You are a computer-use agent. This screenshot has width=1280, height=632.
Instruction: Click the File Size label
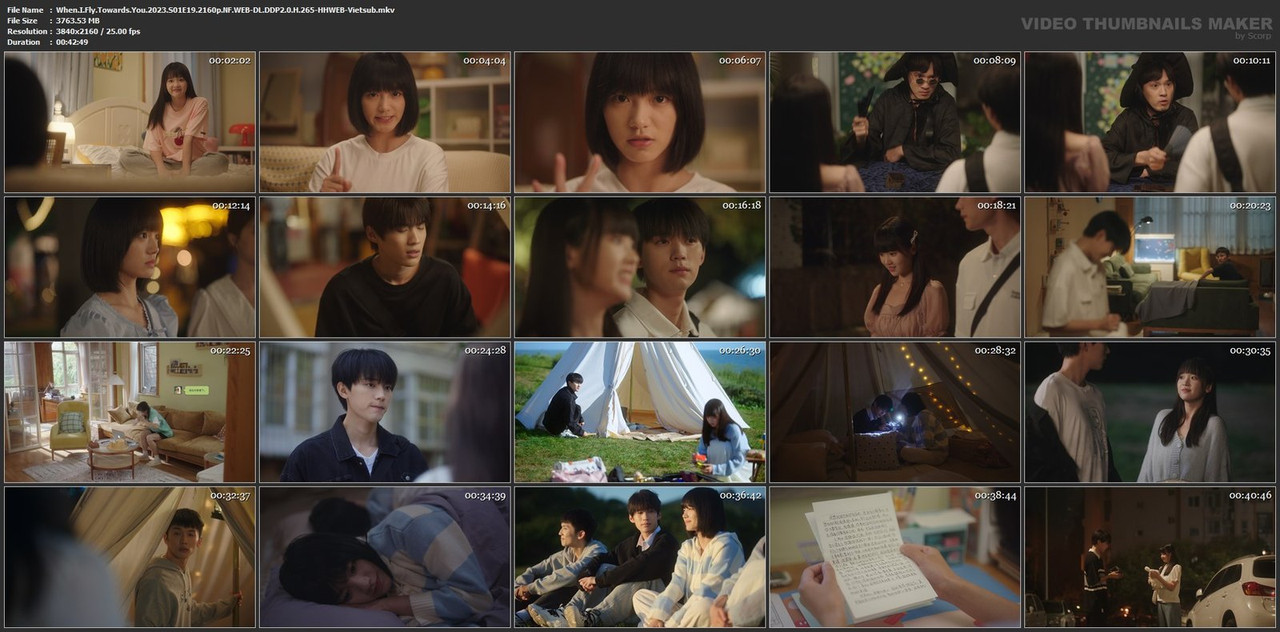click(x=22, y=20)
